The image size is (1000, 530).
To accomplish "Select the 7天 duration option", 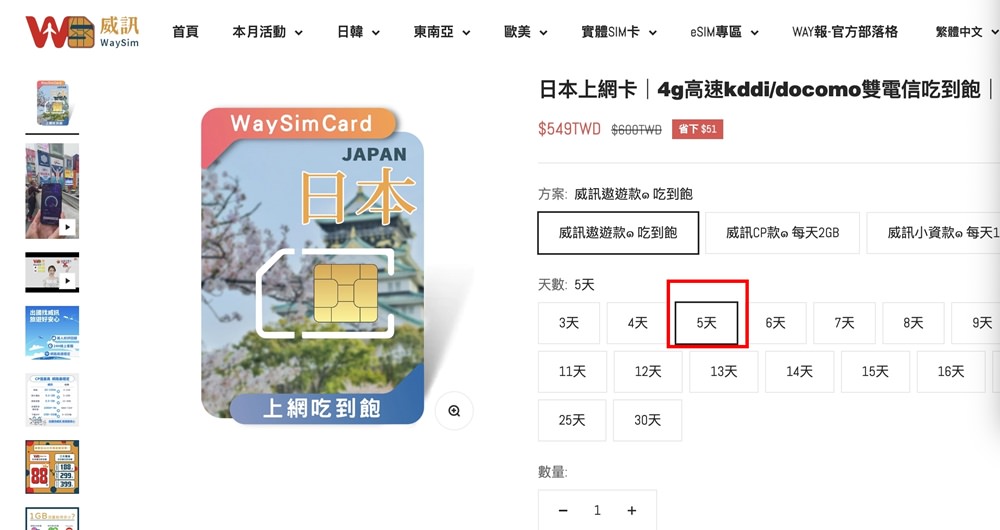I will (x=844, y=323).
